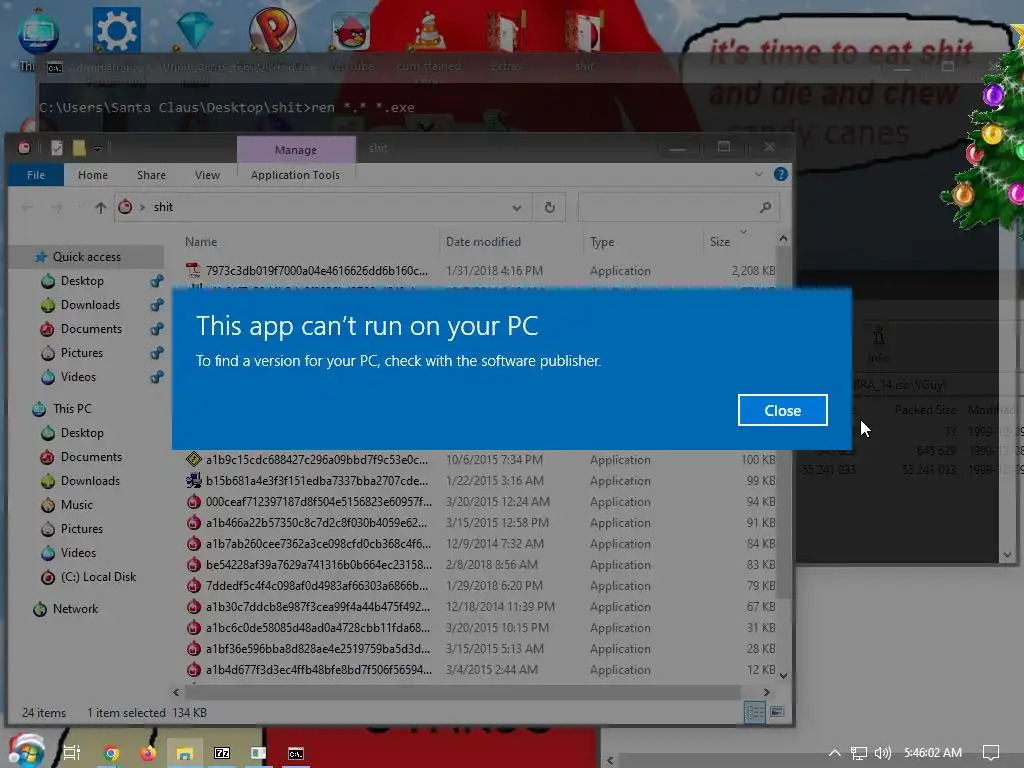
Task: Sort files by Date modified column
Action: point(483,242)
